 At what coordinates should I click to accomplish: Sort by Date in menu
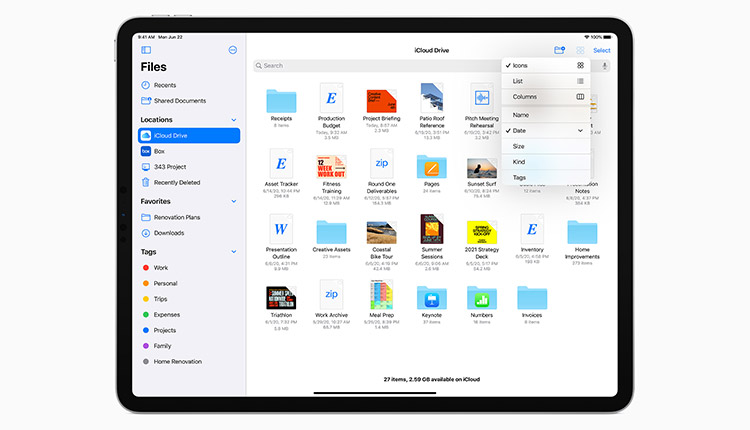545,131
